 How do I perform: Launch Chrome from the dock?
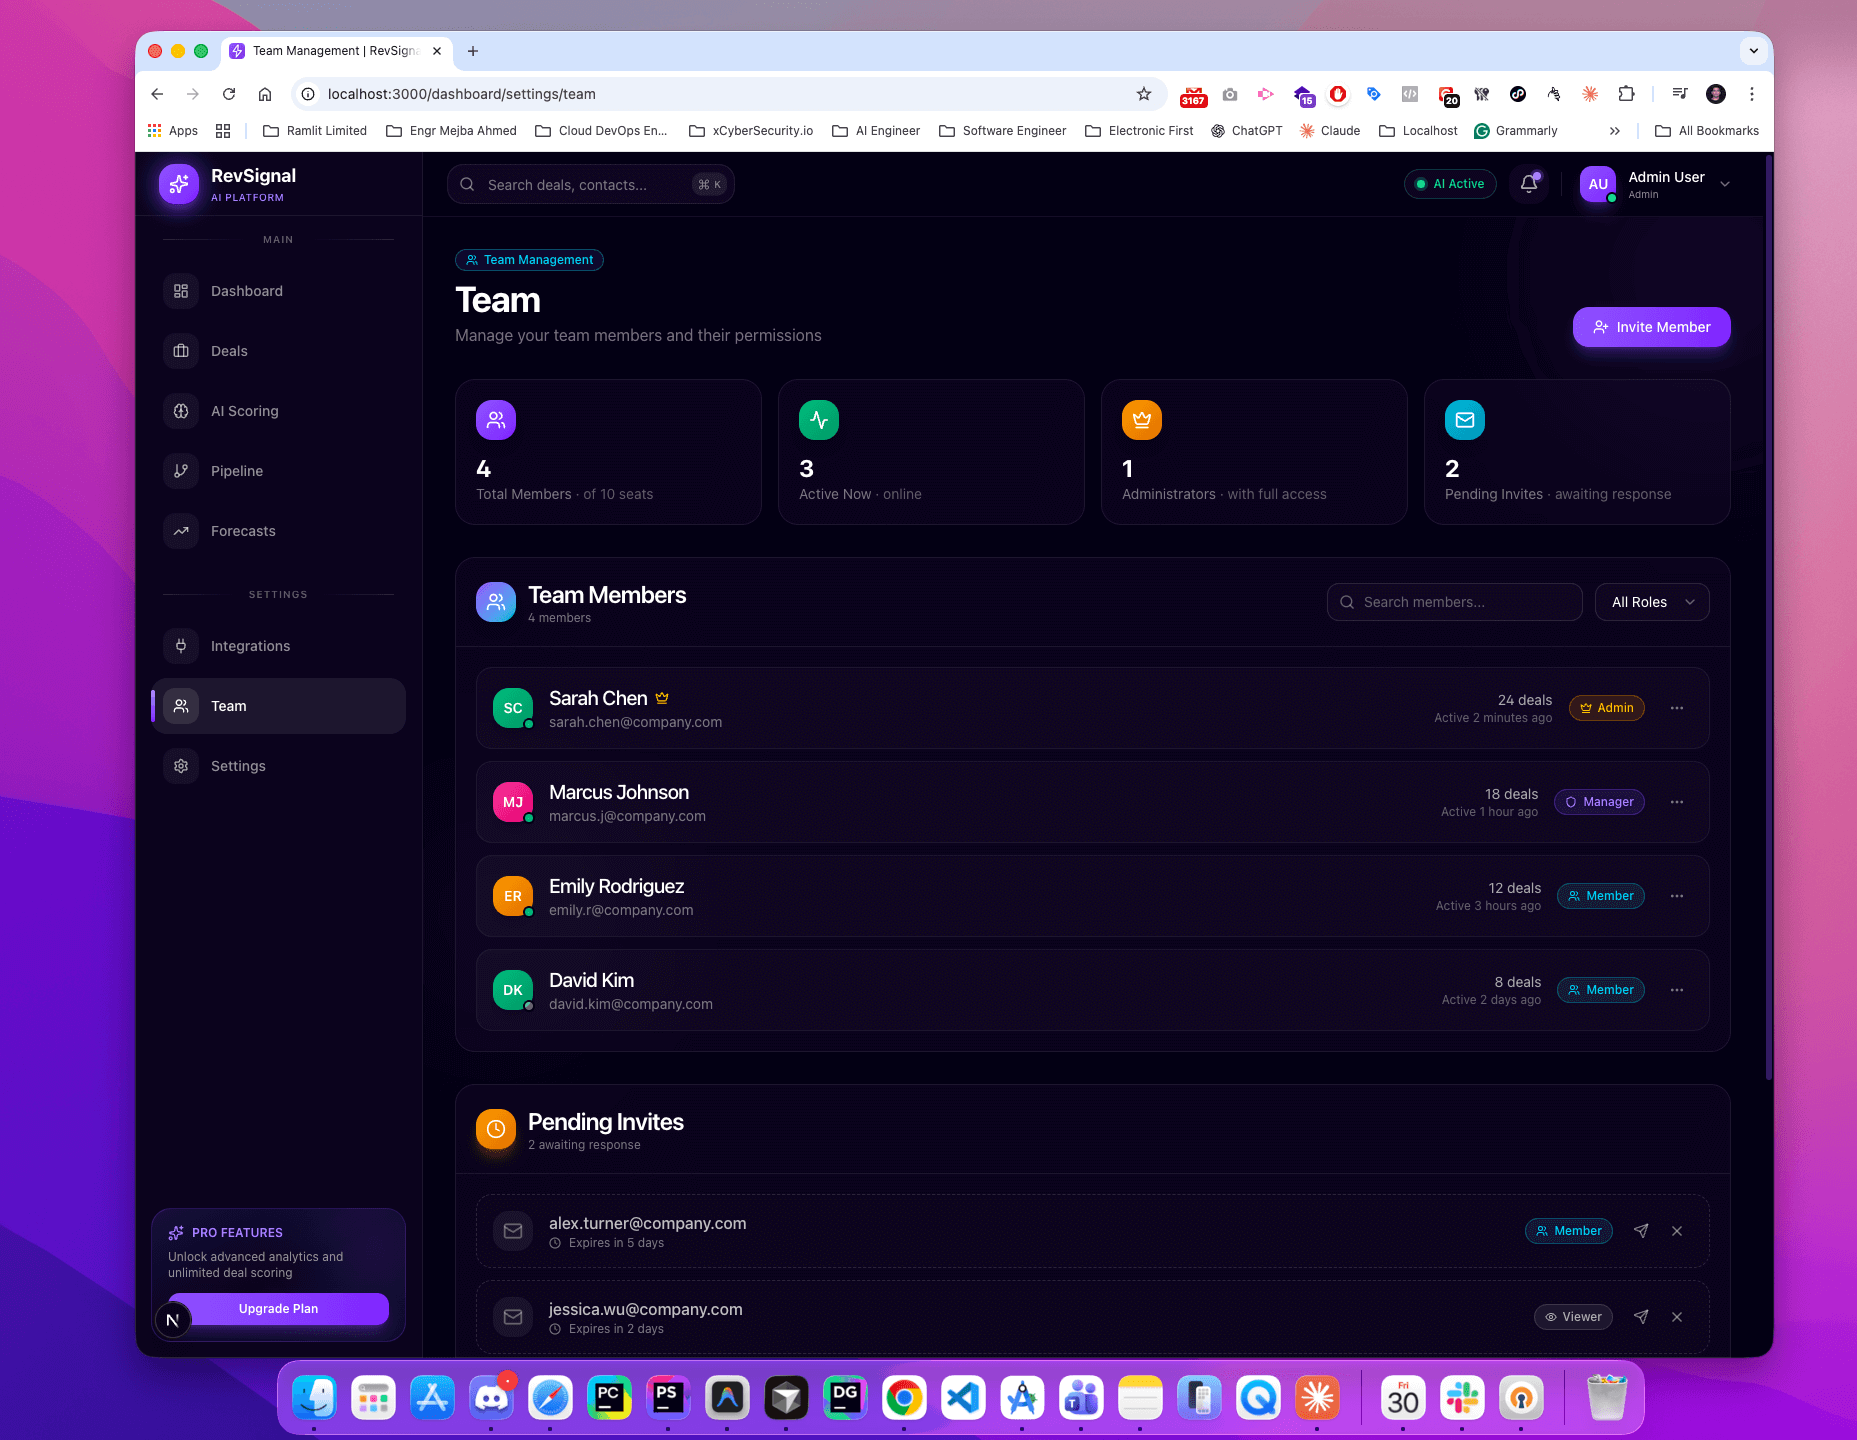coord(904,1397)
